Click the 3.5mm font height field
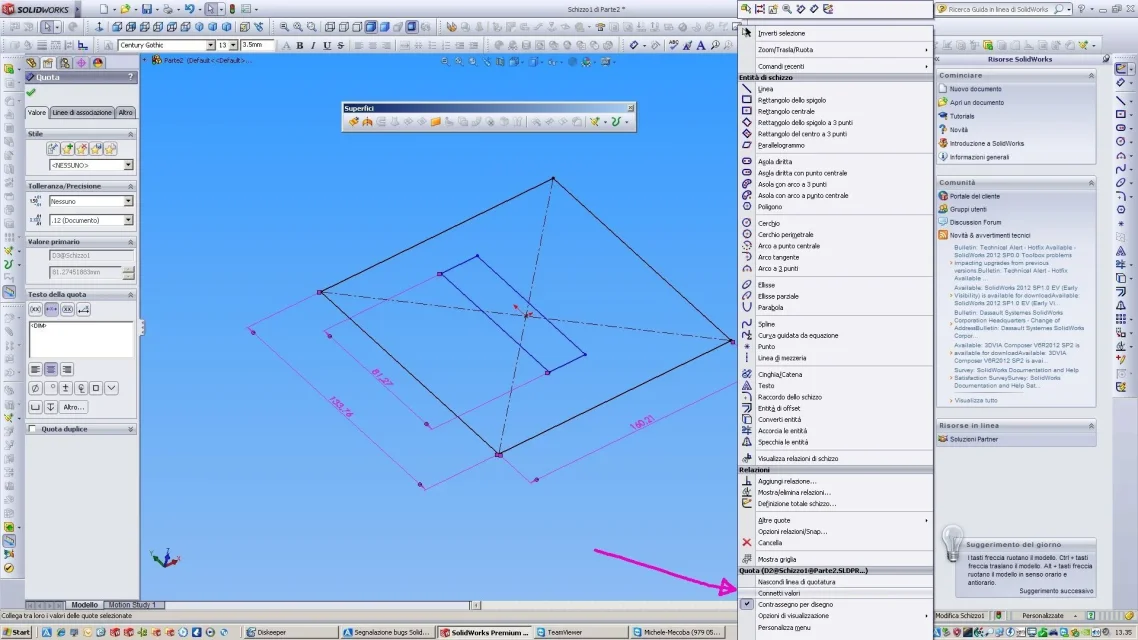The width and height of the screenshot is (1138, 640). (x=256, y=45)
